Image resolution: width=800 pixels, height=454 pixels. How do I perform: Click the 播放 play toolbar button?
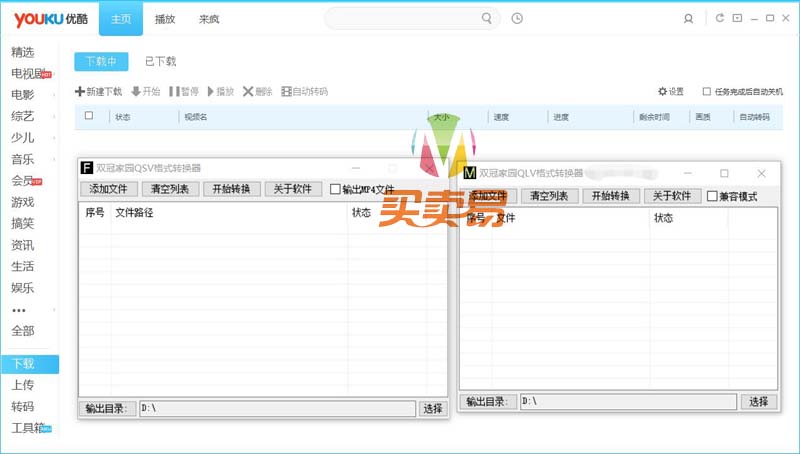[x=221, y=91]
